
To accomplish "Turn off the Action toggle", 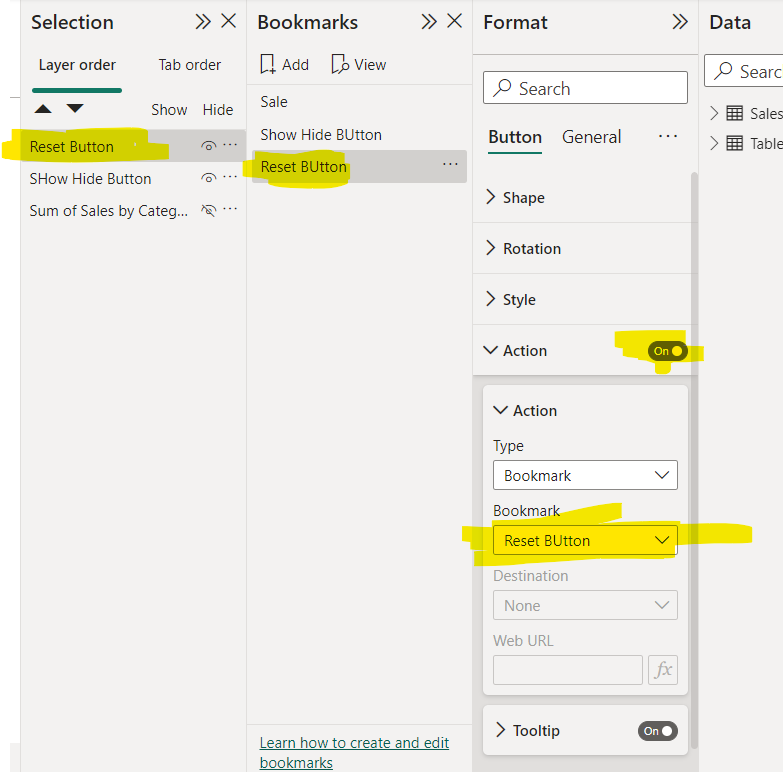I will click(x=668, y=351).
